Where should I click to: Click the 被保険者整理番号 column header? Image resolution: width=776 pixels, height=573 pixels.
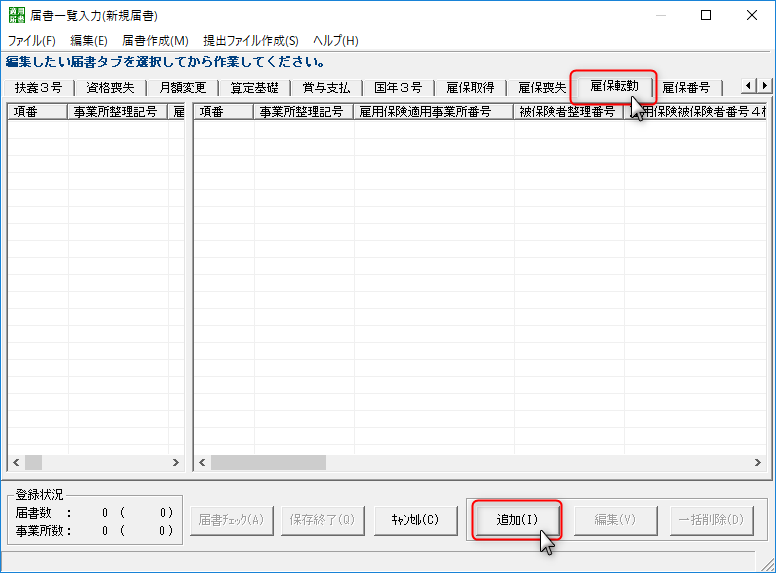tap(568, 112)
